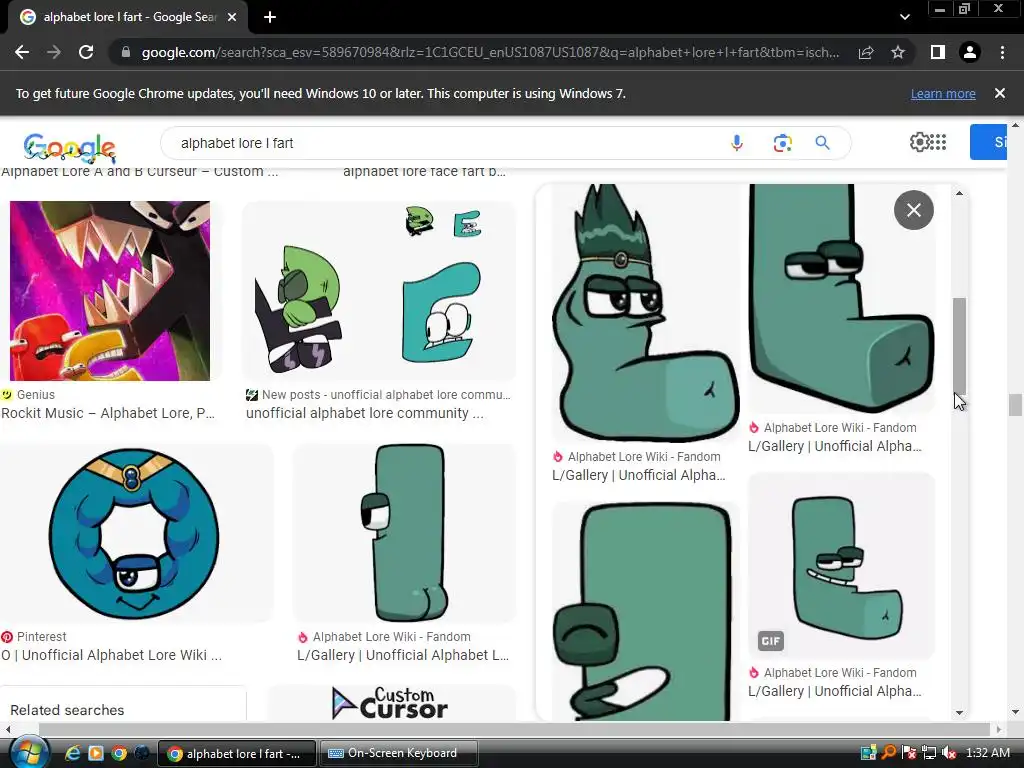Open the muted volume tray icon

(x=950, y=753)
